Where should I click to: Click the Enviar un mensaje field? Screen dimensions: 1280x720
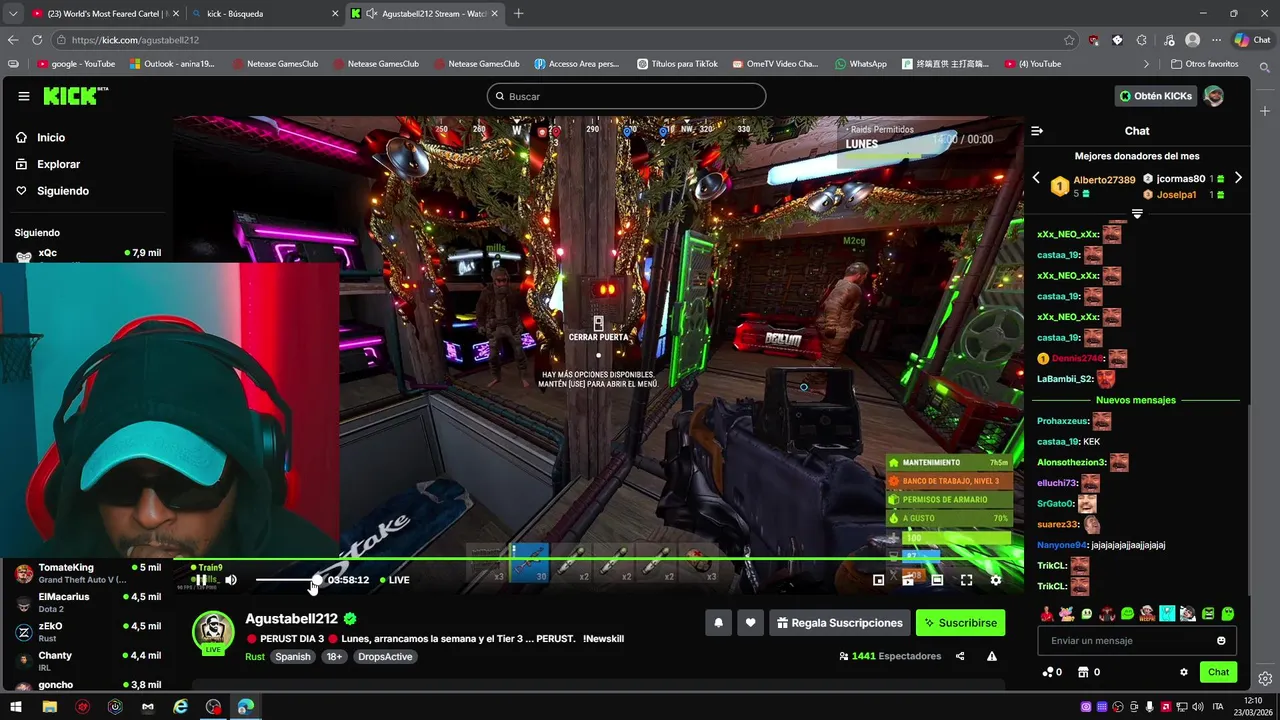1137,641
